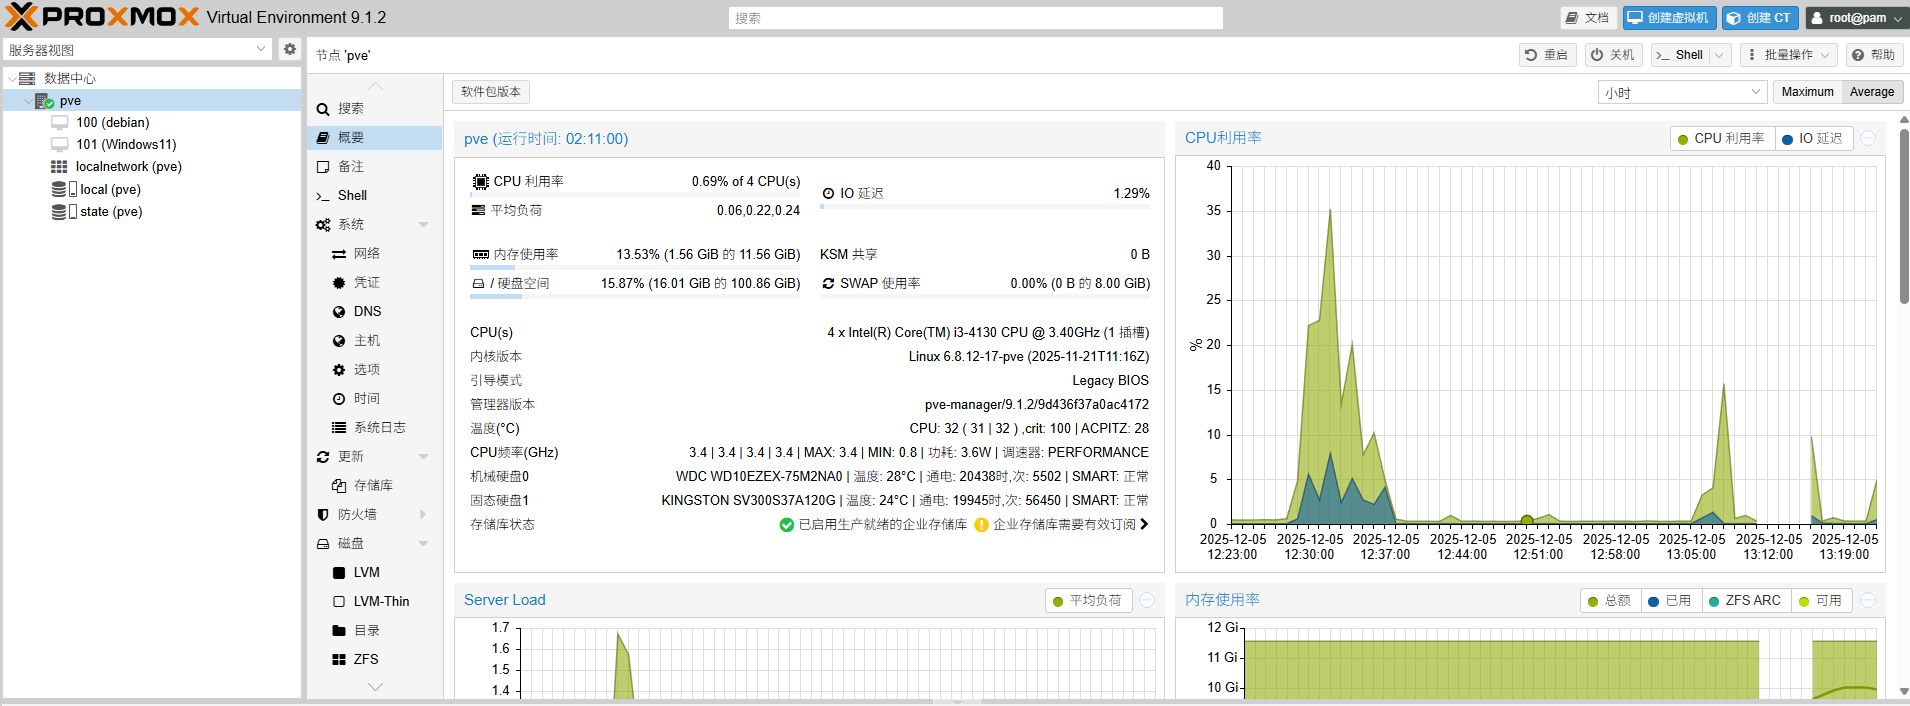Viewport: 1910px width, 706px height.
Task: Collapse the 数据中心 tree node
Action: click(x=12, y=78)
